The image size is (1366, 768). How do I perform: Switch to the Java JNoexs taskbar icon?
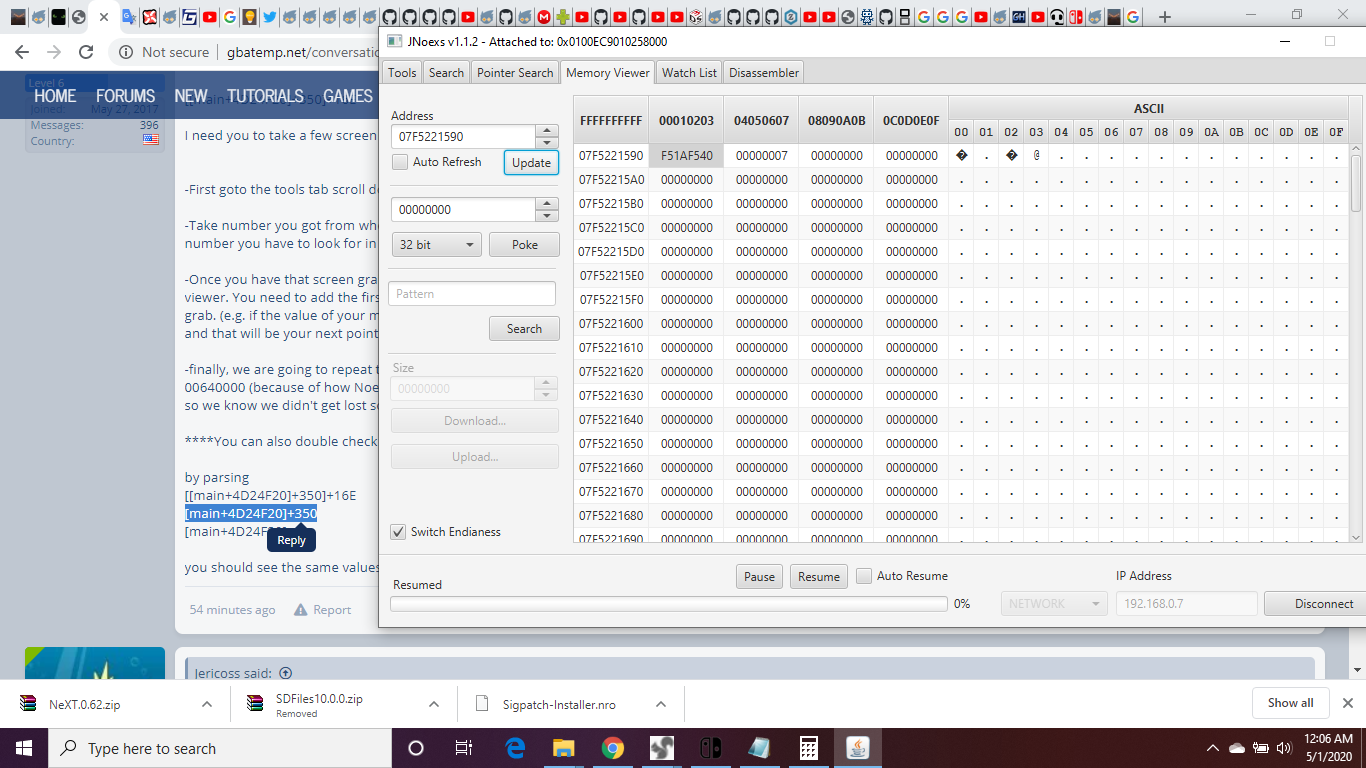pos(857,748)
